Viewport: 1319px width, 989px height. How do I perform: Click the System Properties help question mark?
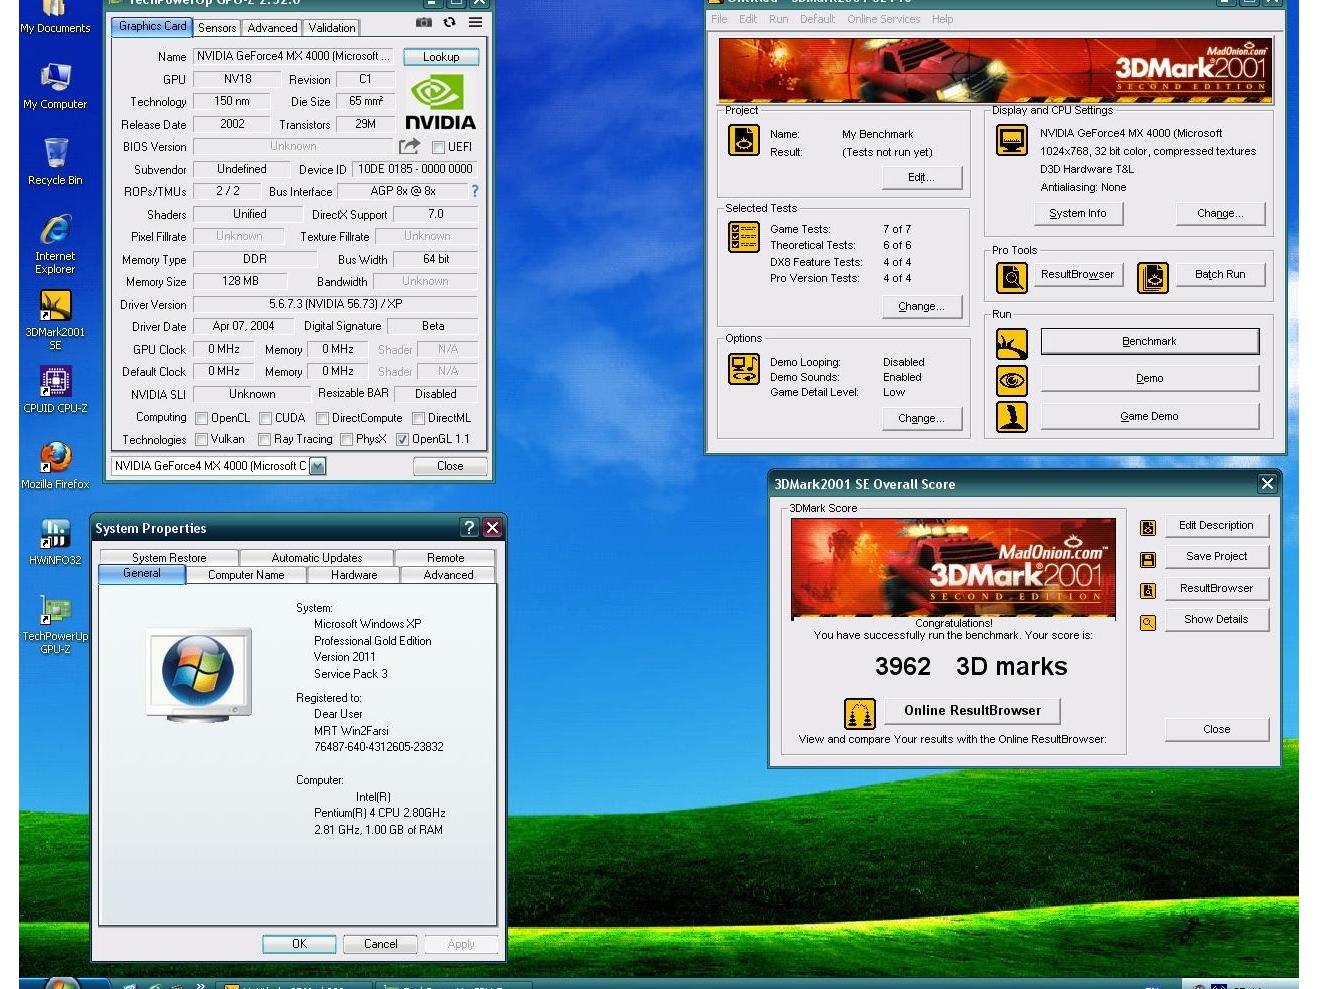point(469,528)
